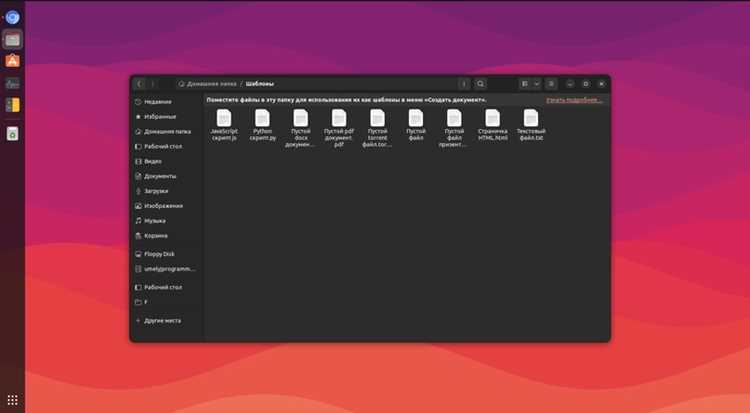The height and width of the screenshot is (413, 750).
Task: Open the hamburger main menu
Action: tap(551, 84)
